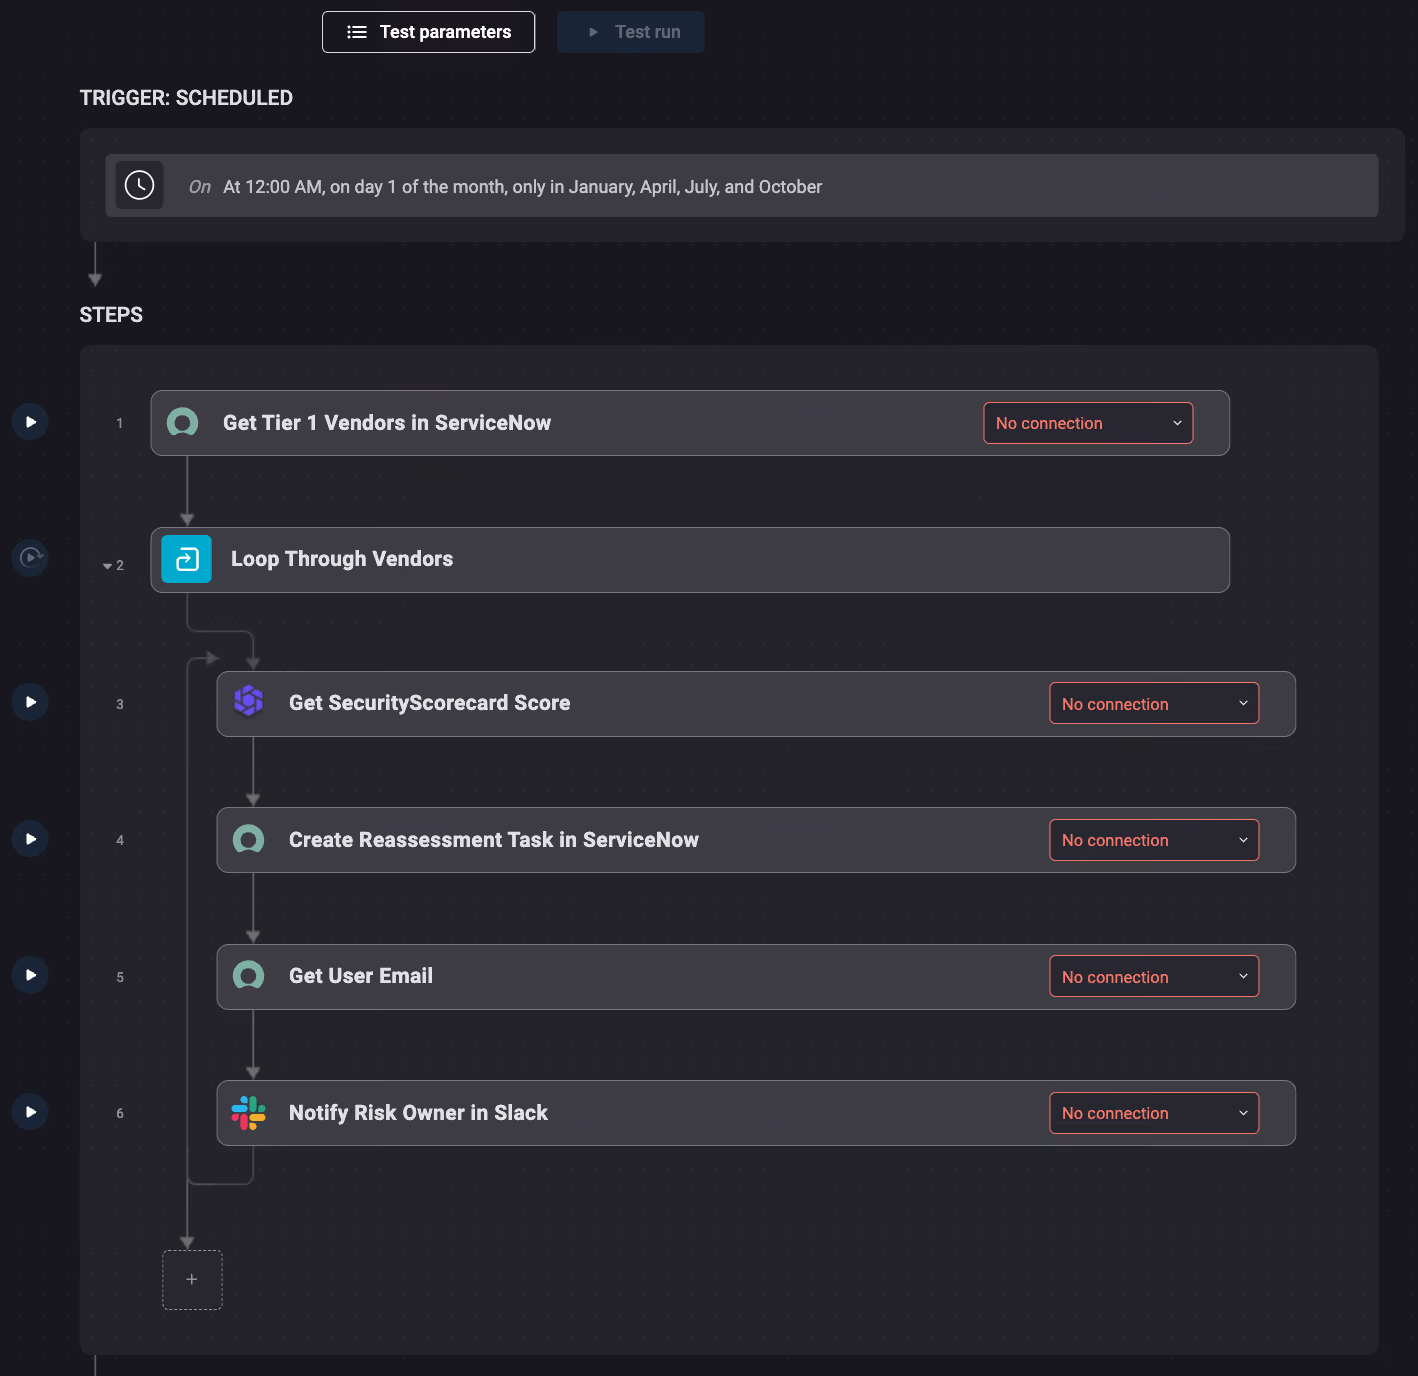
Task: Click ServiceNow icon on Create Reassessment Task
Action: click(248, 839)
